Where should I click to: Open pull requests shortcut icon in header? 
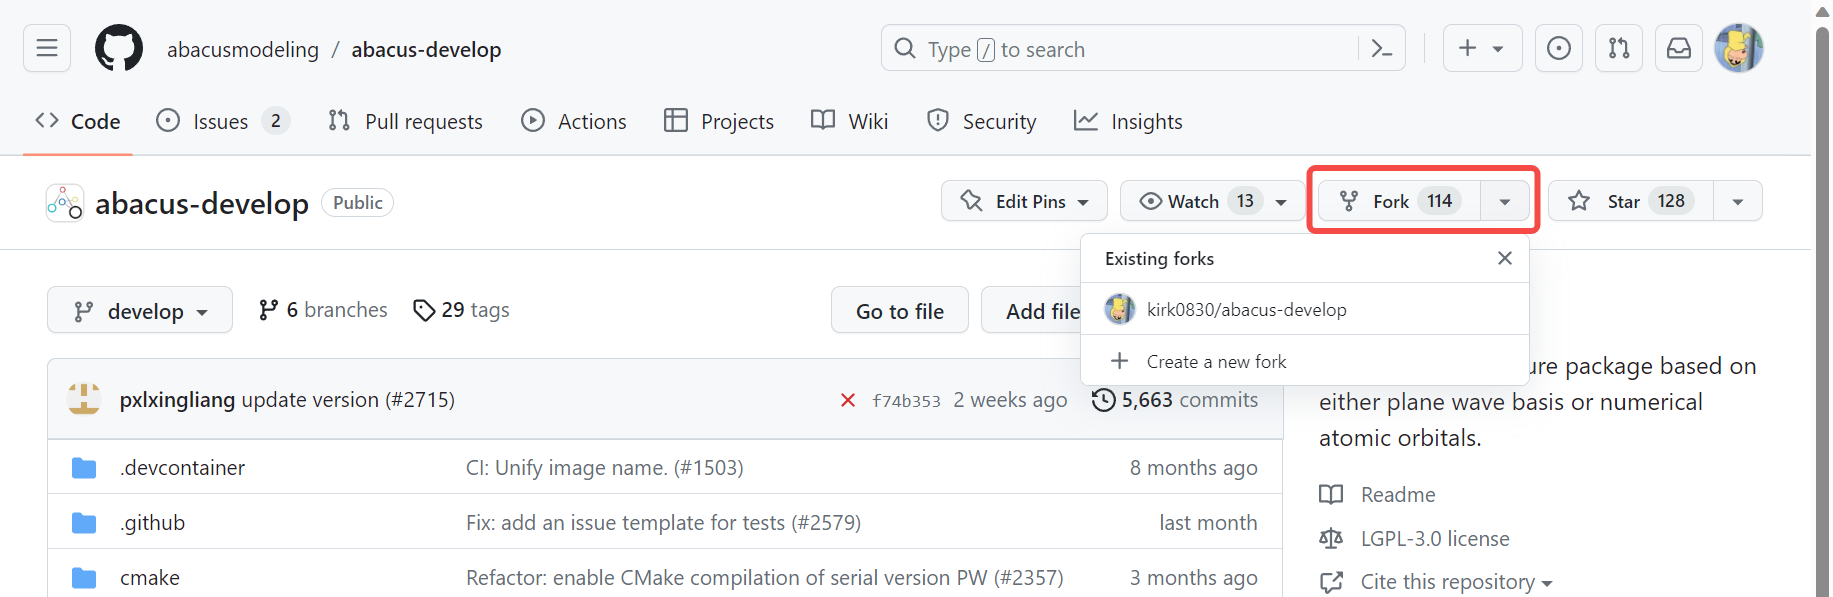(x=1618, y=48)
